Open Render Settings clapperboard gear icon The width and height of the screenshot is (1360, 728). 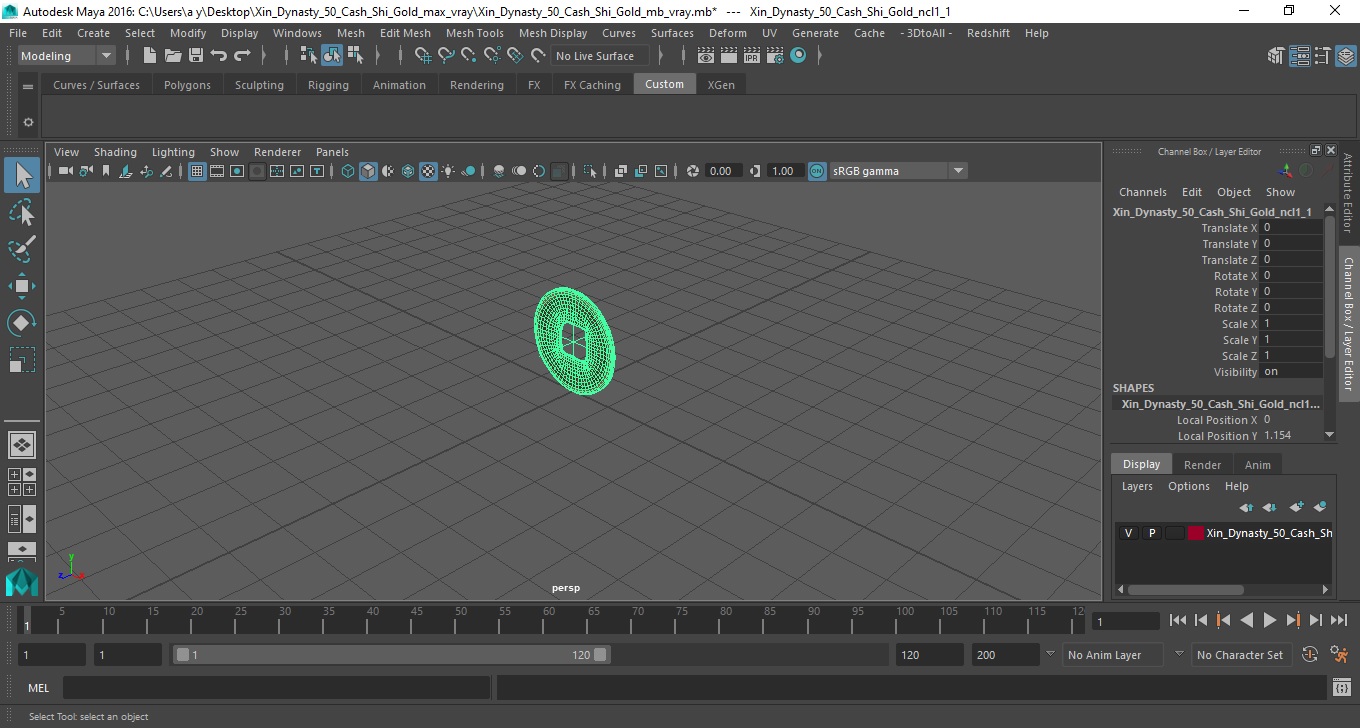point(775,56)
